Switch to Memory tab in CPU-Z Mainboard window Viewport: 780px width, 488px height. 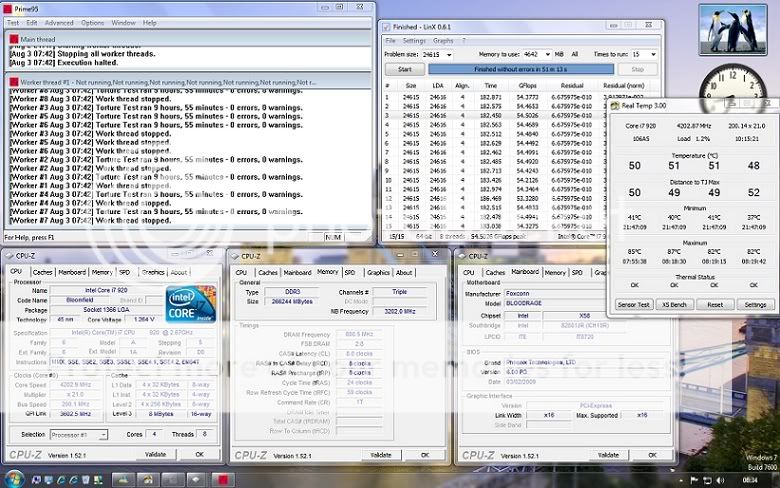point(555,273)
